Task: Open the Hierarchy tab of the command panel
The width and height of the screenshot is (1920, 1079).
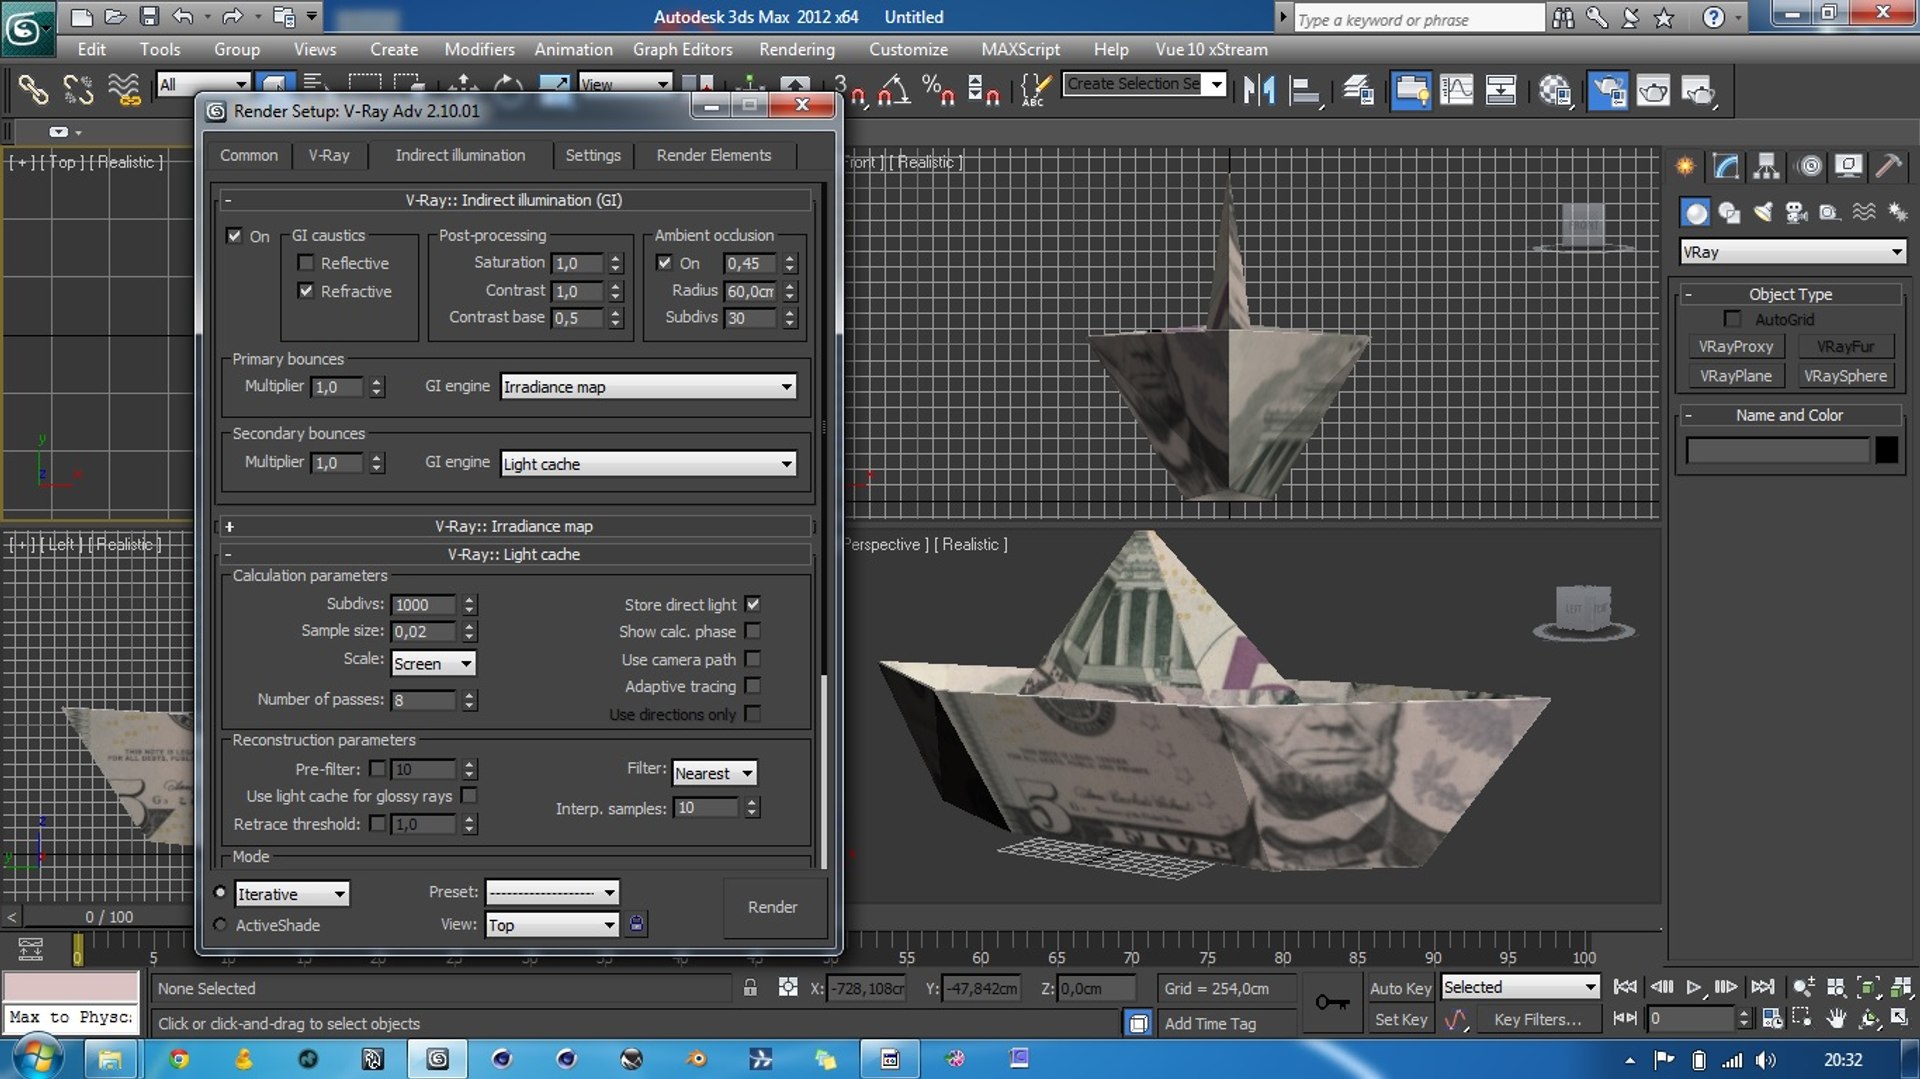Action: click(1767, 166)
